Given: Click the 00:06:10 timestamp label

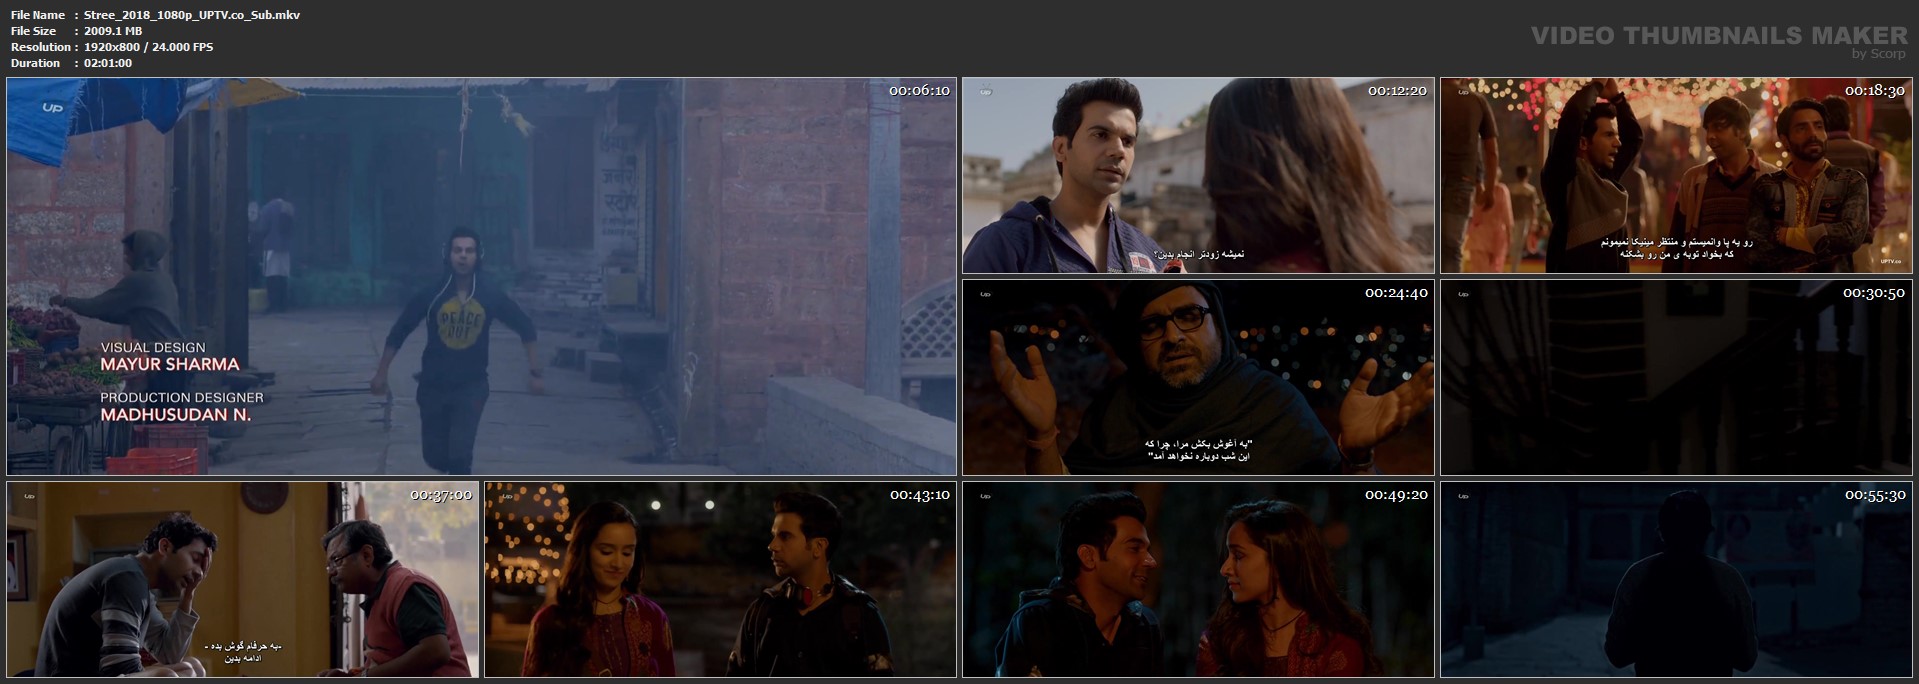Looking at the screenshot, I should tap(919, 90).
